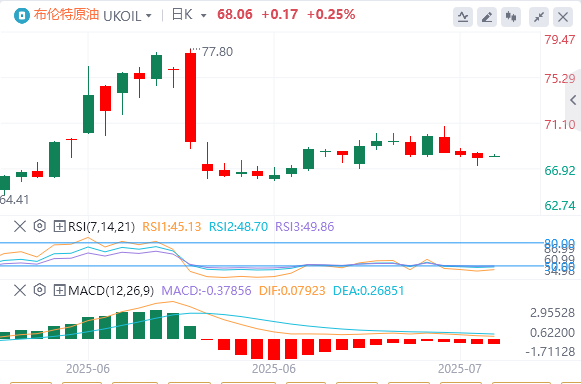Click the blue Brent crude logo icon
581x384 pixels.
(x=22, y=16)
